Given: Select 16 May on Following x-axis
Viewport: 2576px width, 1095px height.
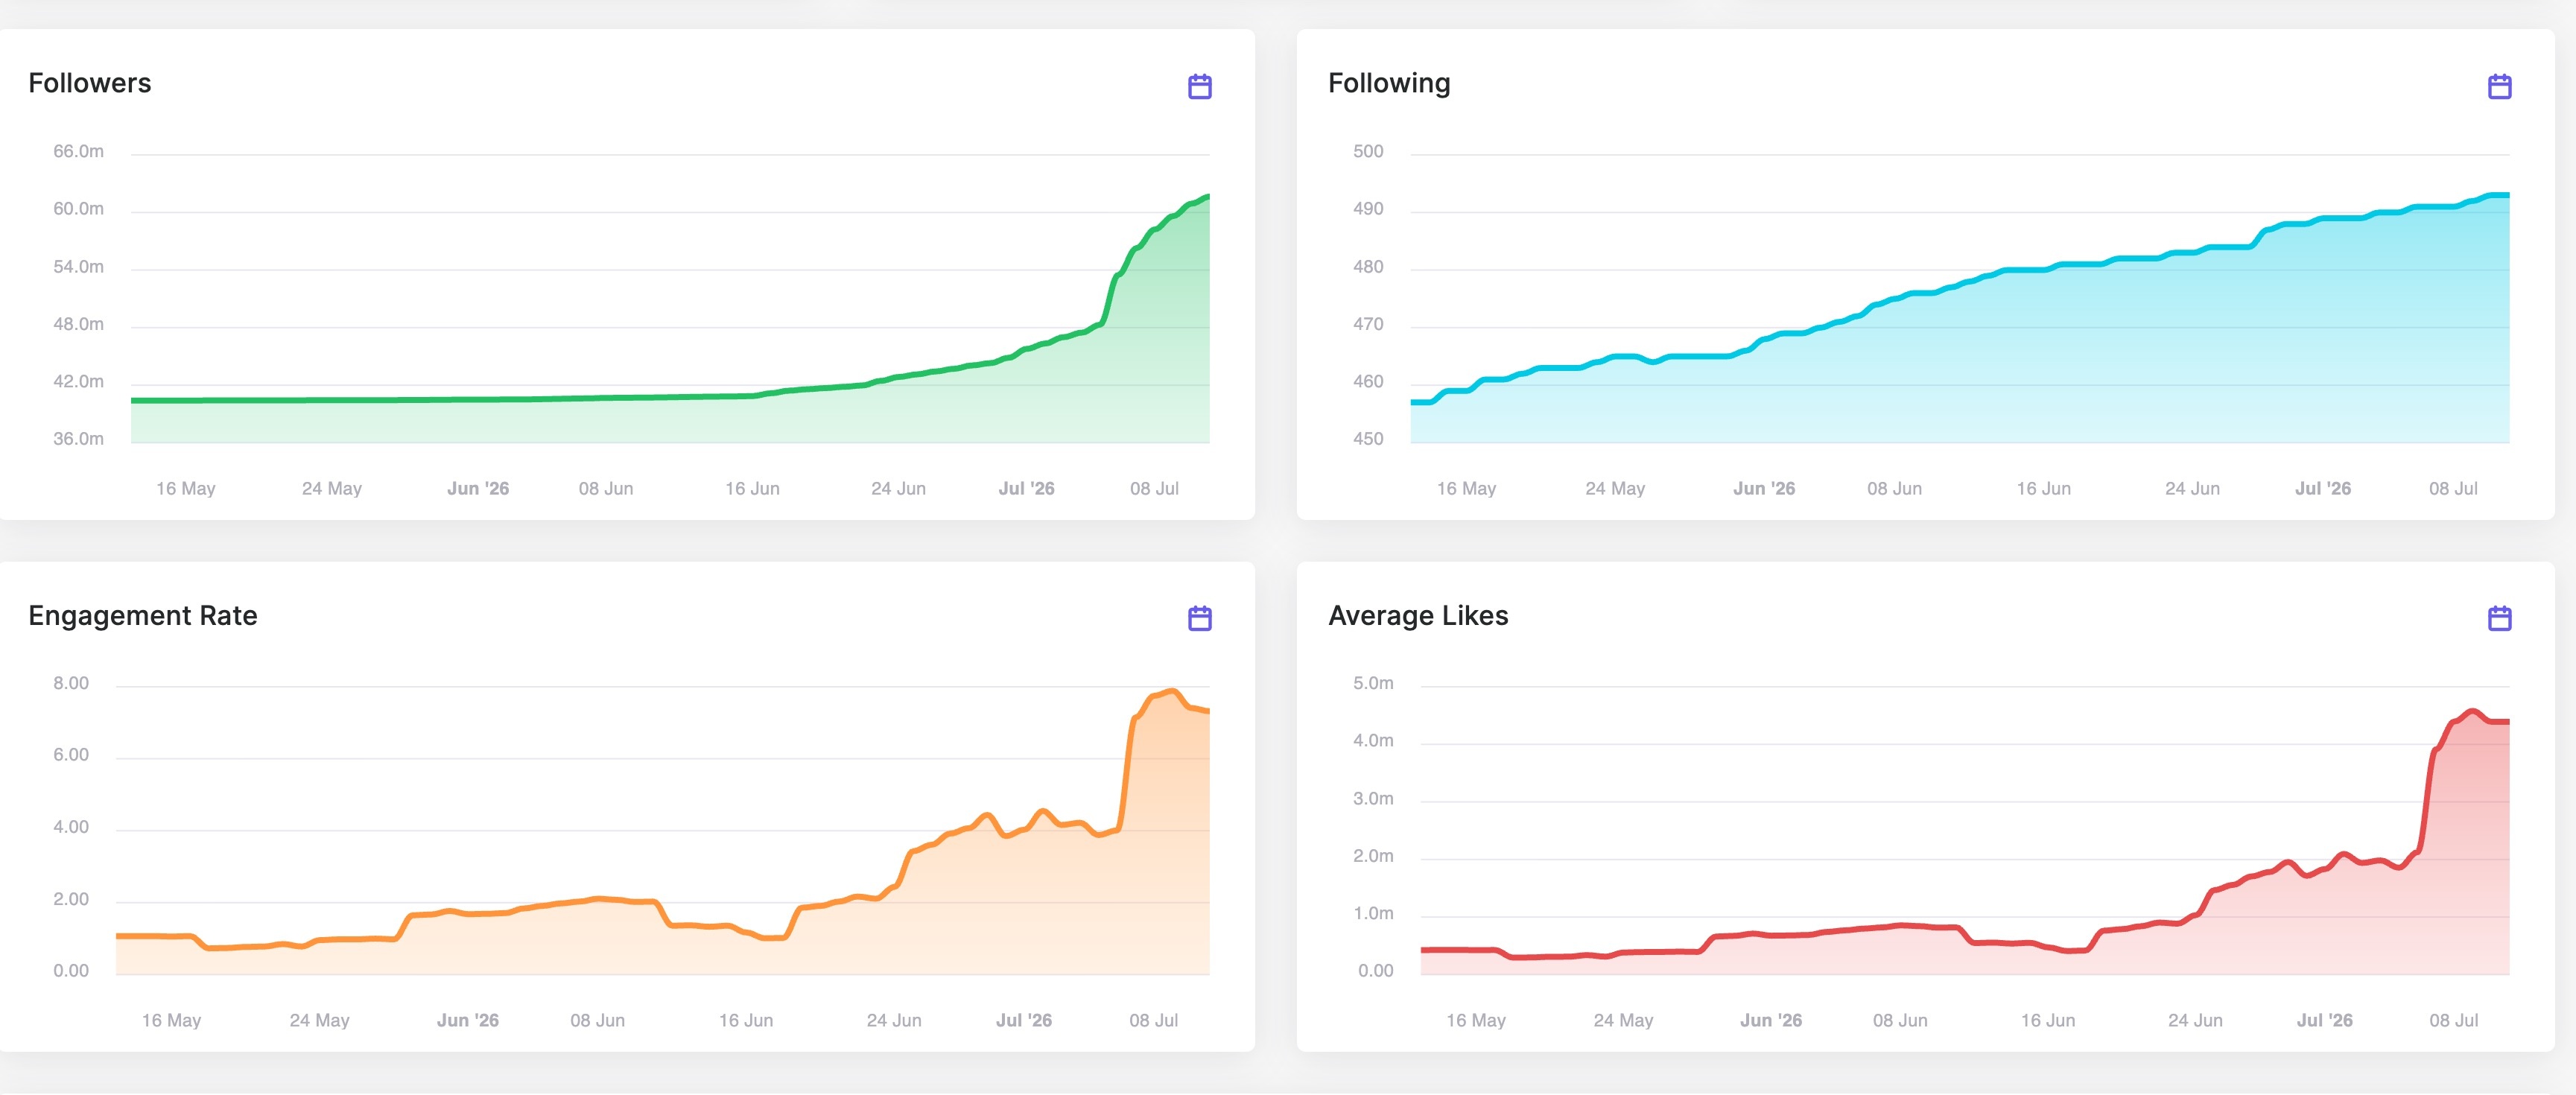Looking at the screenshot, I should 1466,489.
